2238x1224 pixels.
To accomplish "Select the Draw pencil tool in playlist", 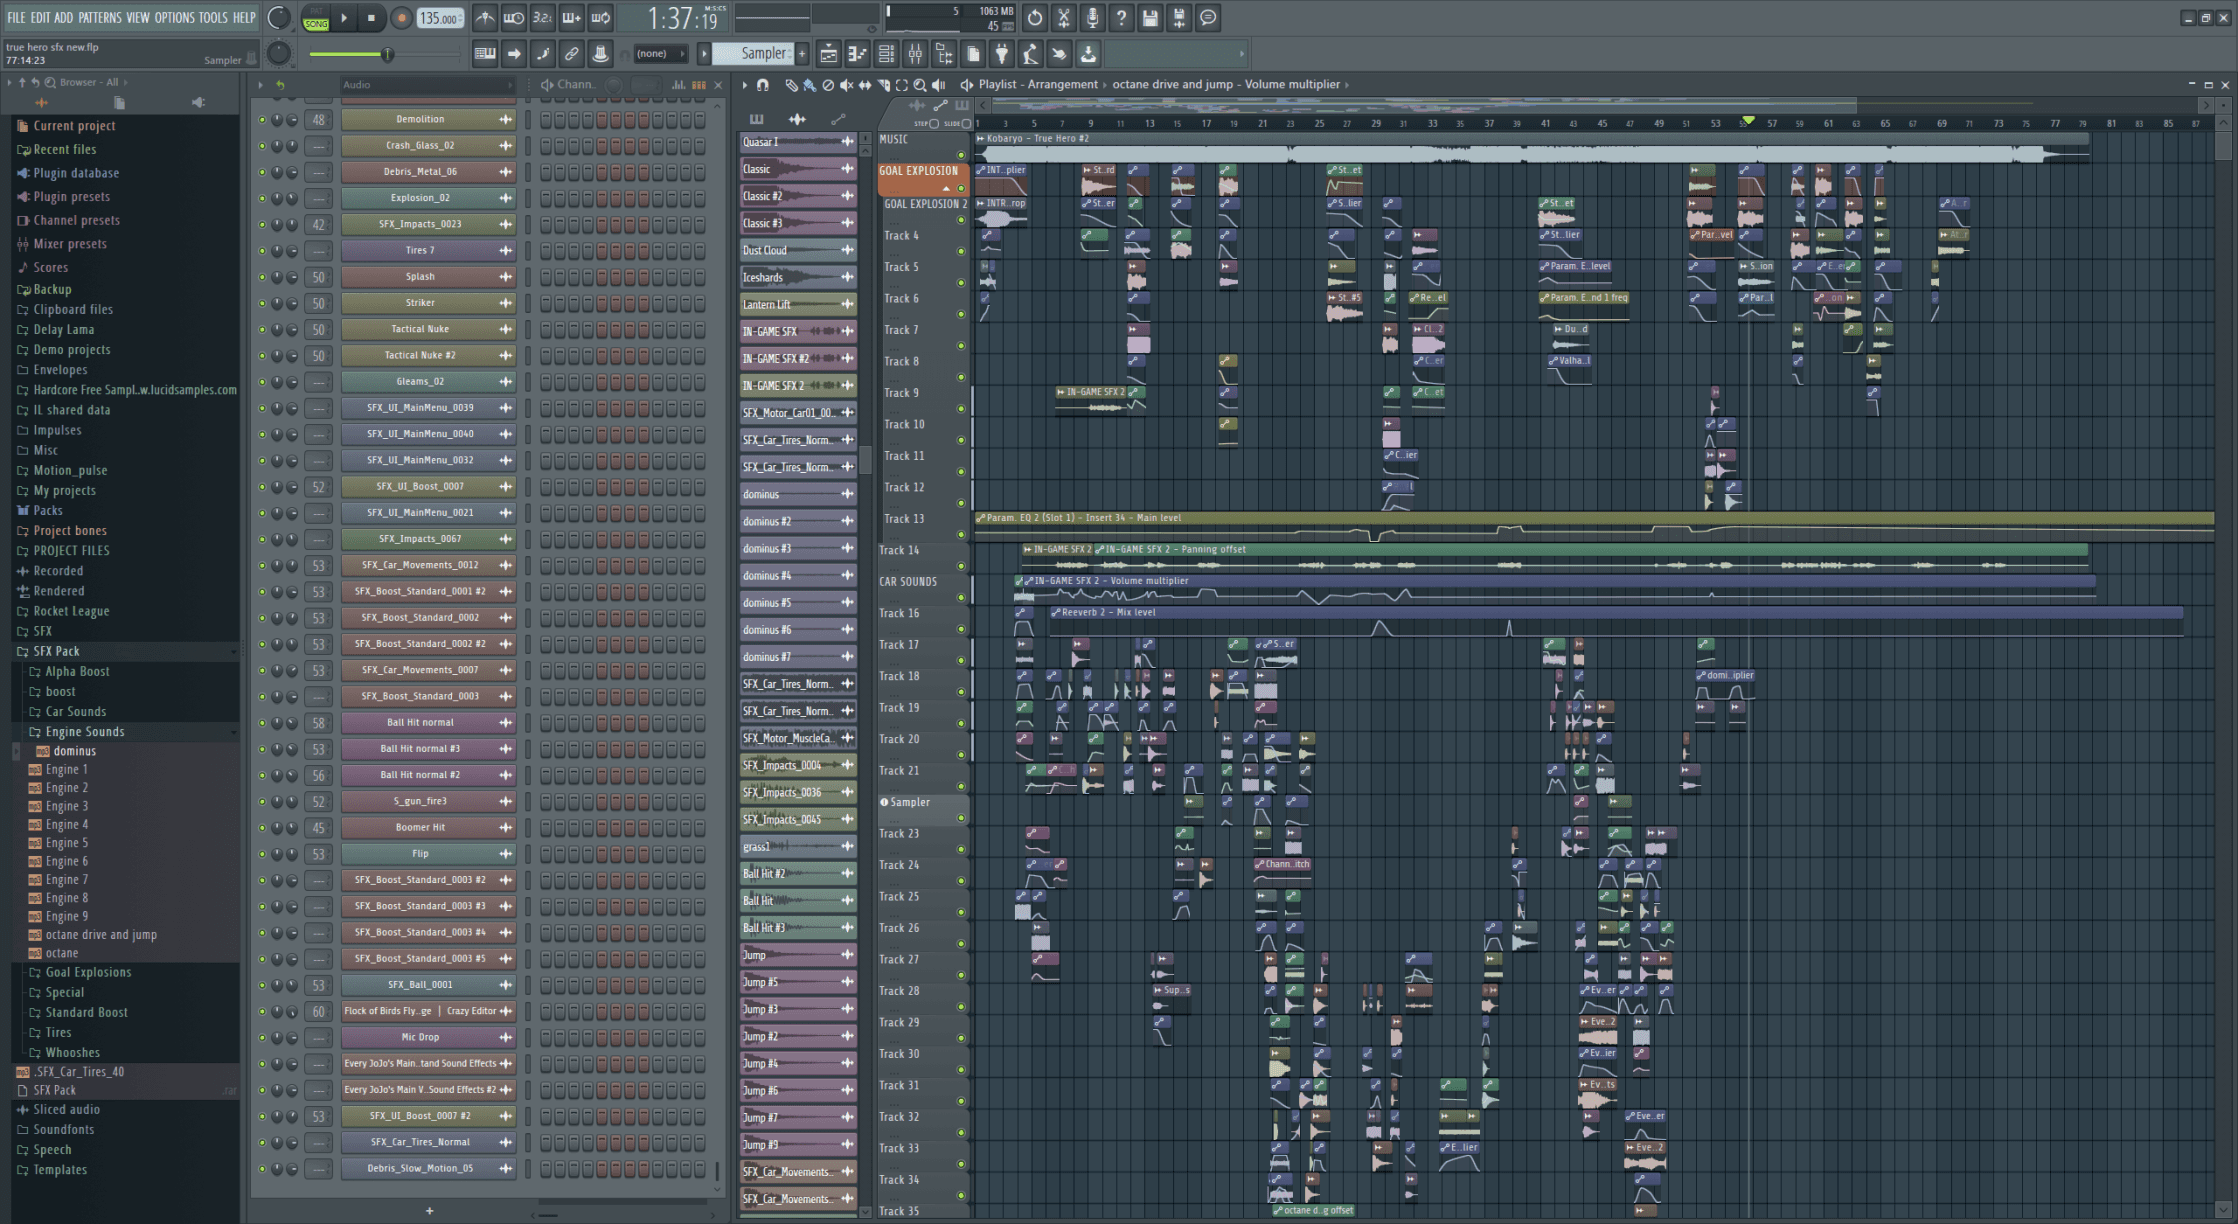I will (x=792, y=85).
